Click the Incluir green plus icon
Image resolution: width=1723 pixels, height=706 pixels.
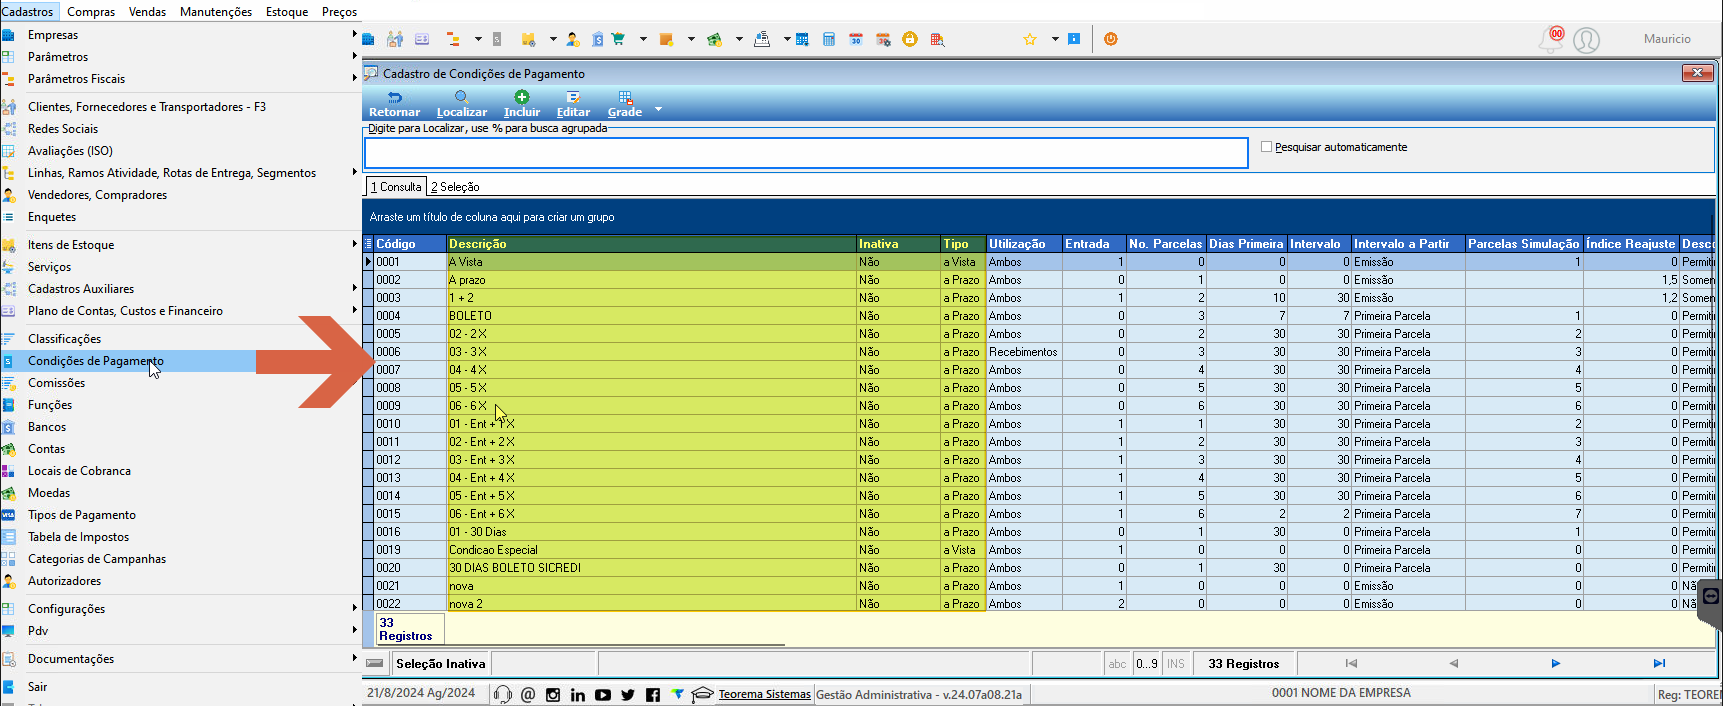[x=521, y=97]
